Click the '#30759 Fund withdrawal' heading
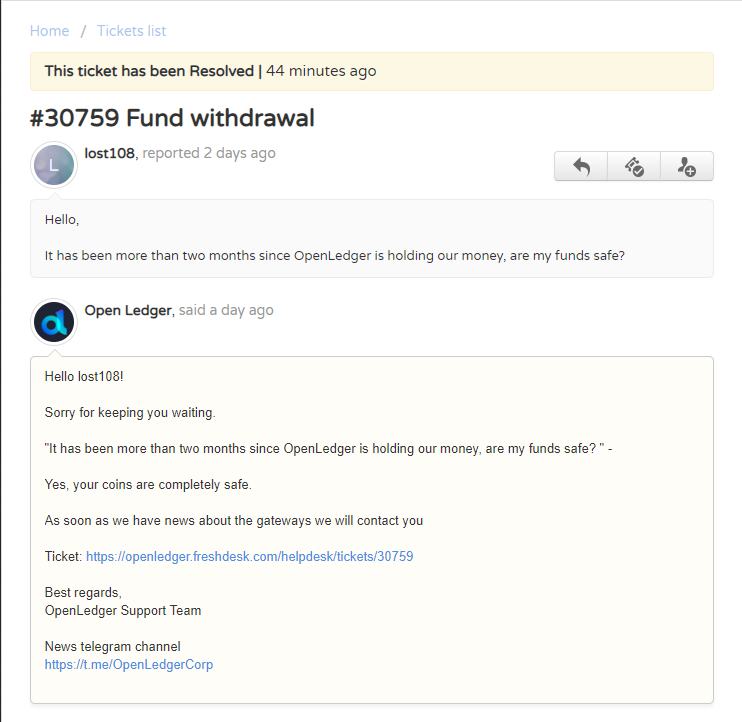The width and height of the screenshot is (742, 722). (x=172, y=118)
